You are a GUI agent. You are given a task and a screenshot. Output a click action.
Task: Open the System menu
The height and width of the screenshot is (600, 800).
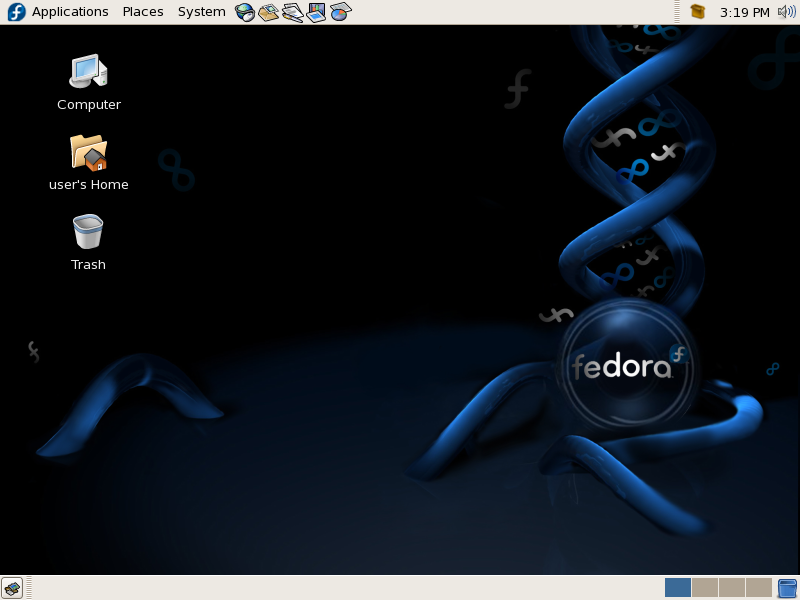202,12
